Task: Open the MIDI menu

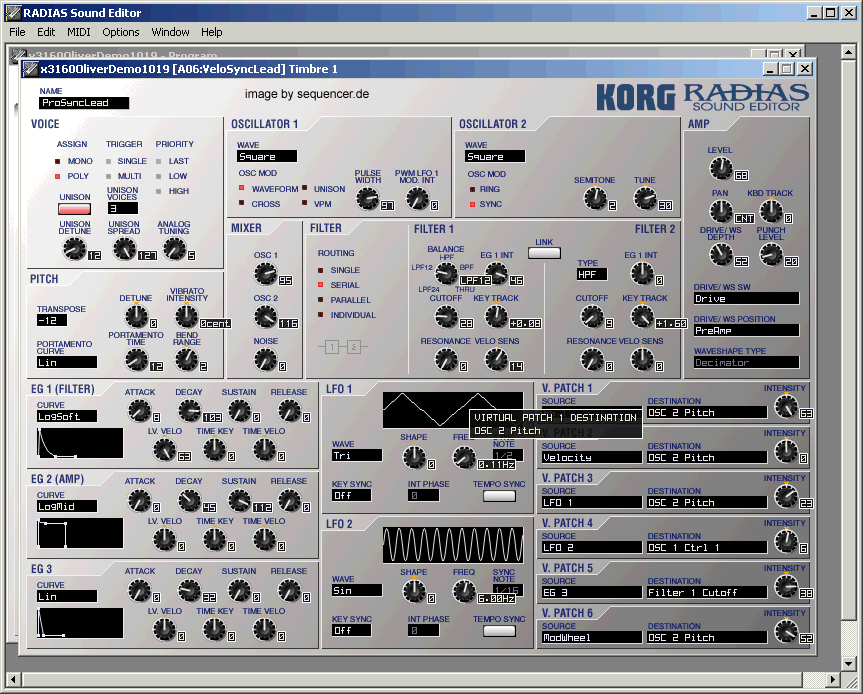Action: click(x=79, y=32)
